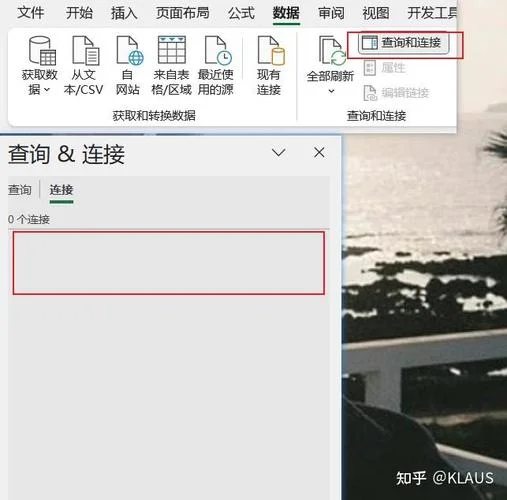507x500 pixels.
Task: Click the greyed 属性 (Properties) button
Action: 385,68
